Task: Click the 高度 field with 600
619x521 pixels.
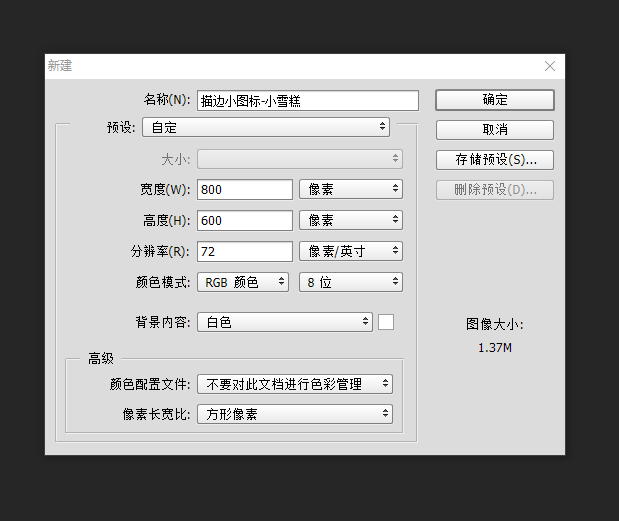Action: tap(245, 220)
